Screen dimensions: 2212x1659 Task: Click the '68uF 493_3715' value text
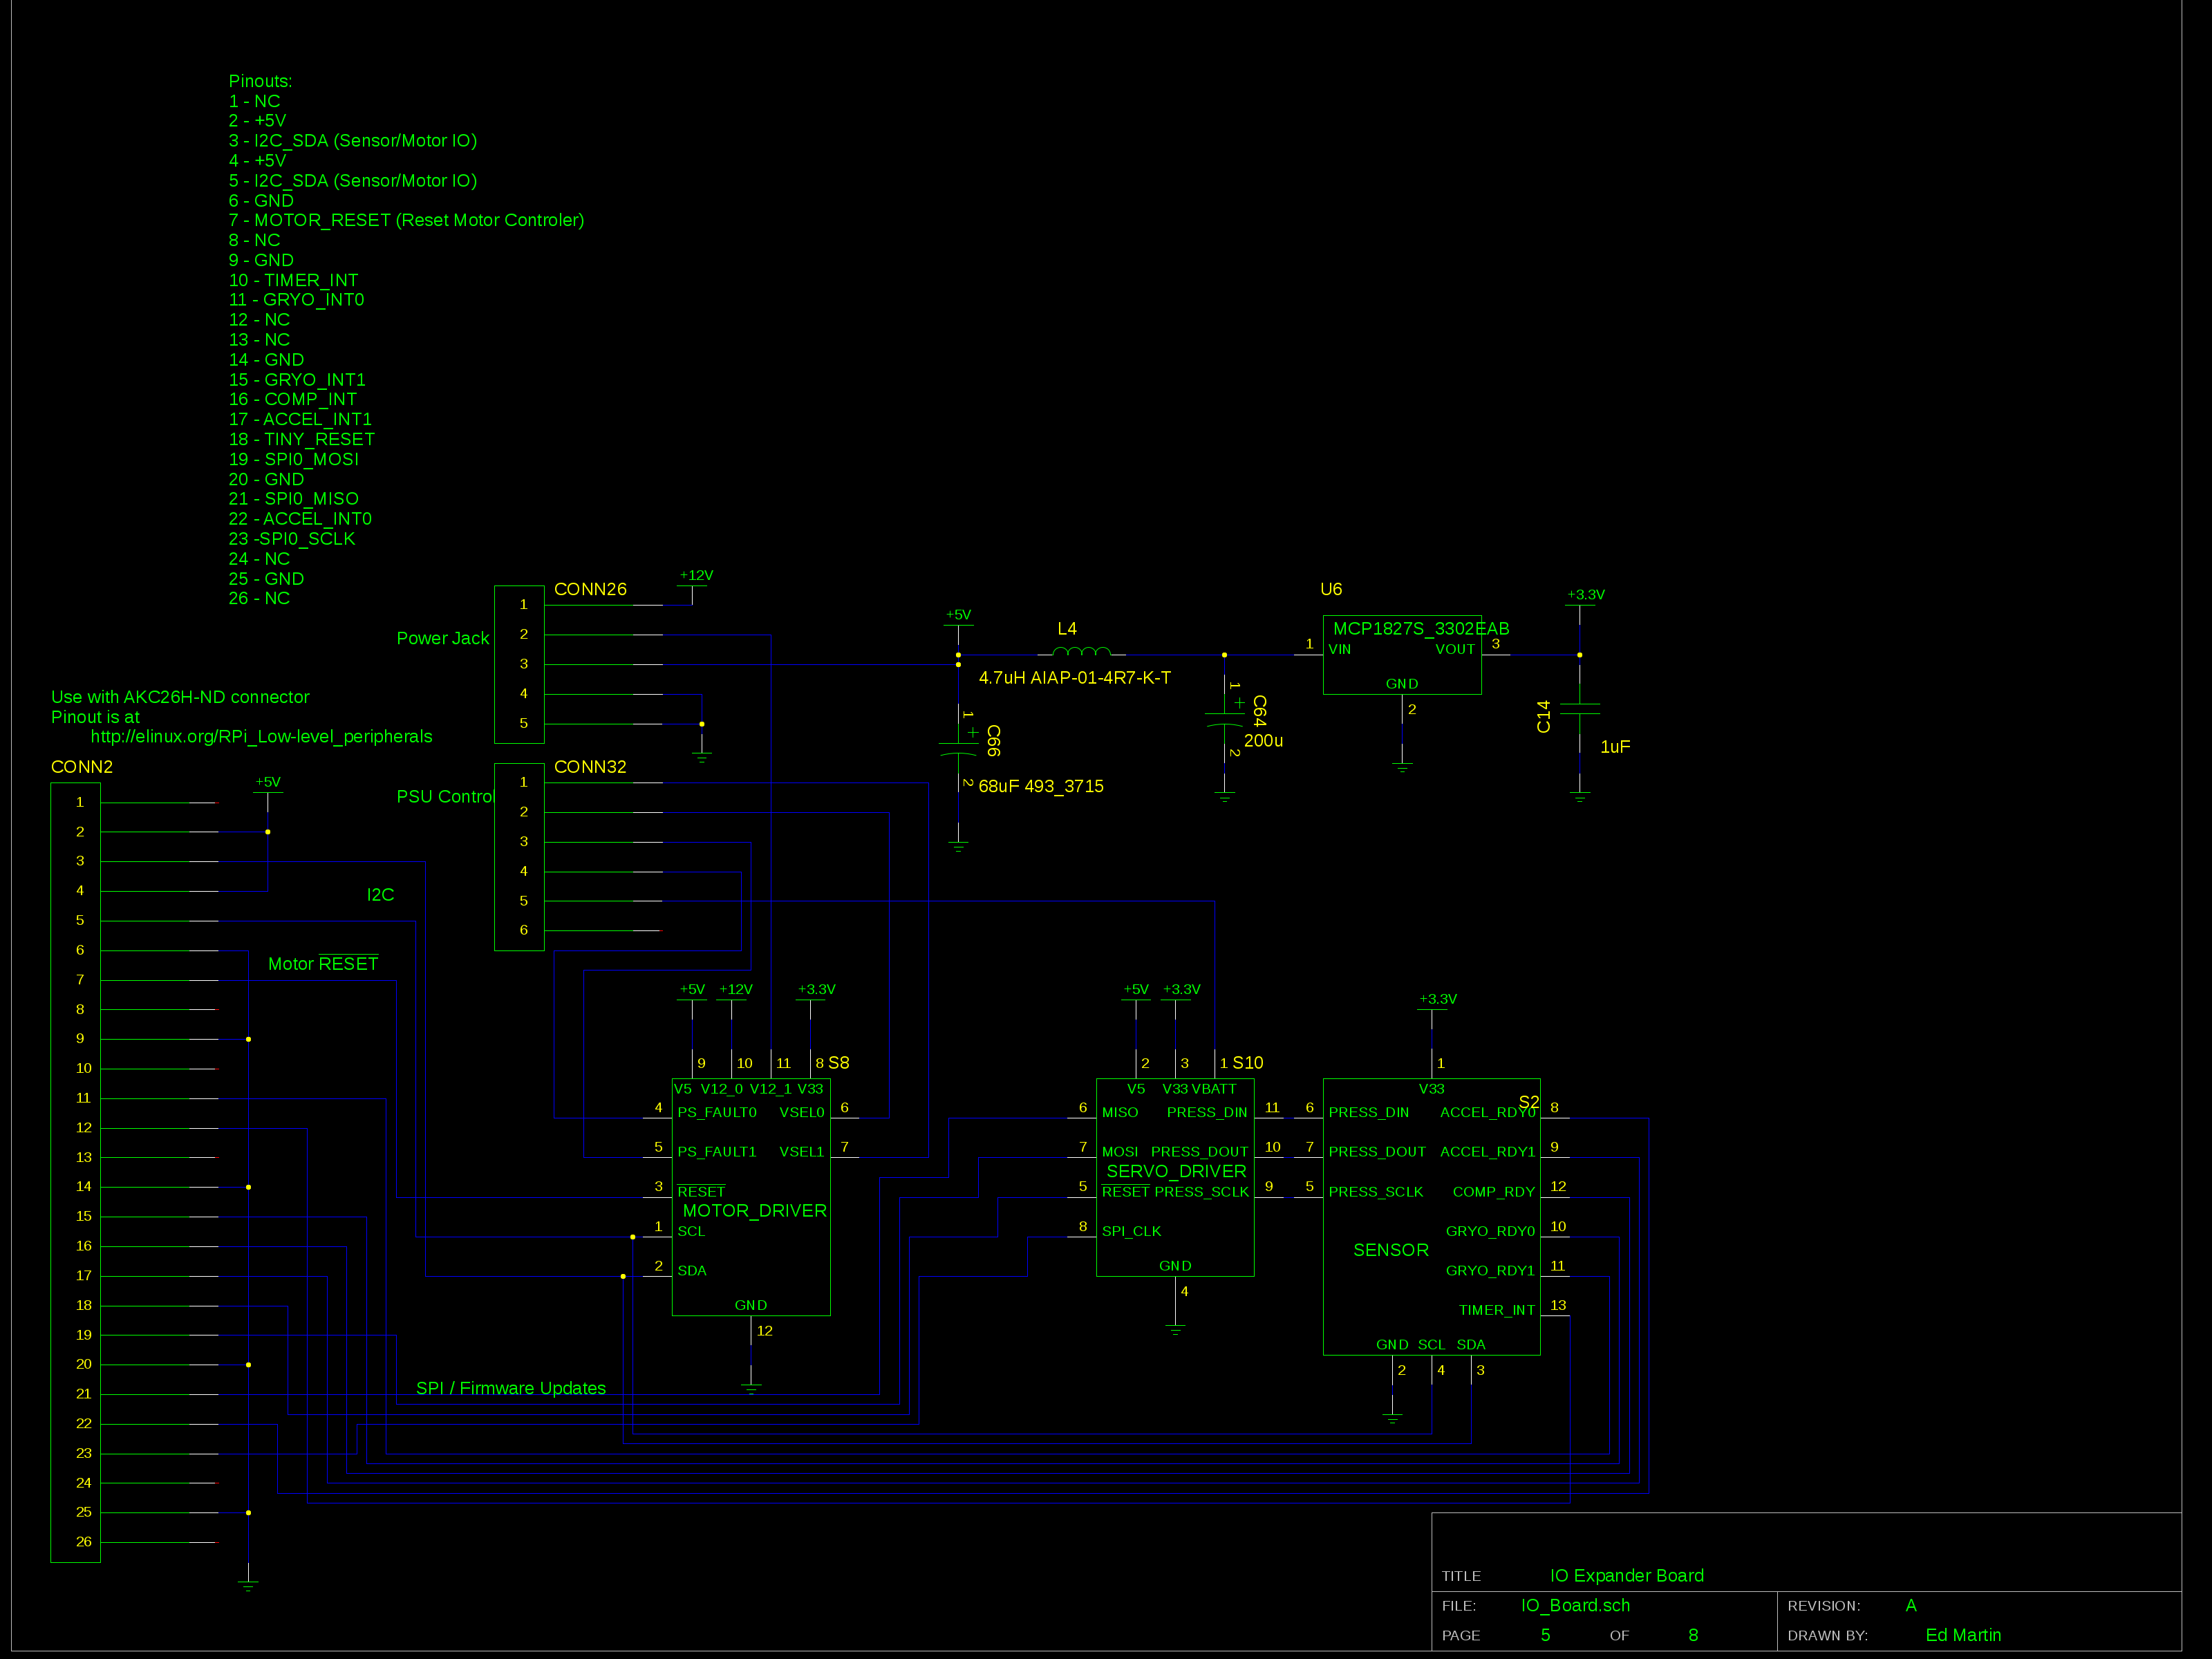[x=1040, y=786]
